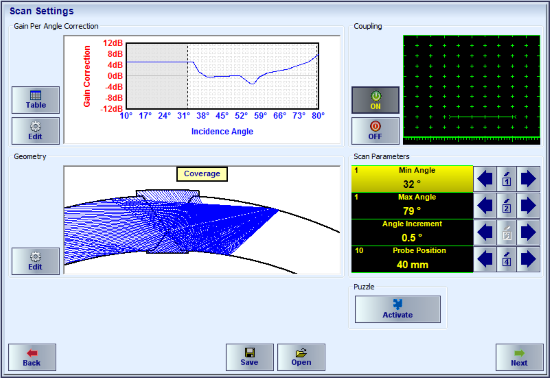Edit the Gain Per Angle Correction

click(35, 131)
